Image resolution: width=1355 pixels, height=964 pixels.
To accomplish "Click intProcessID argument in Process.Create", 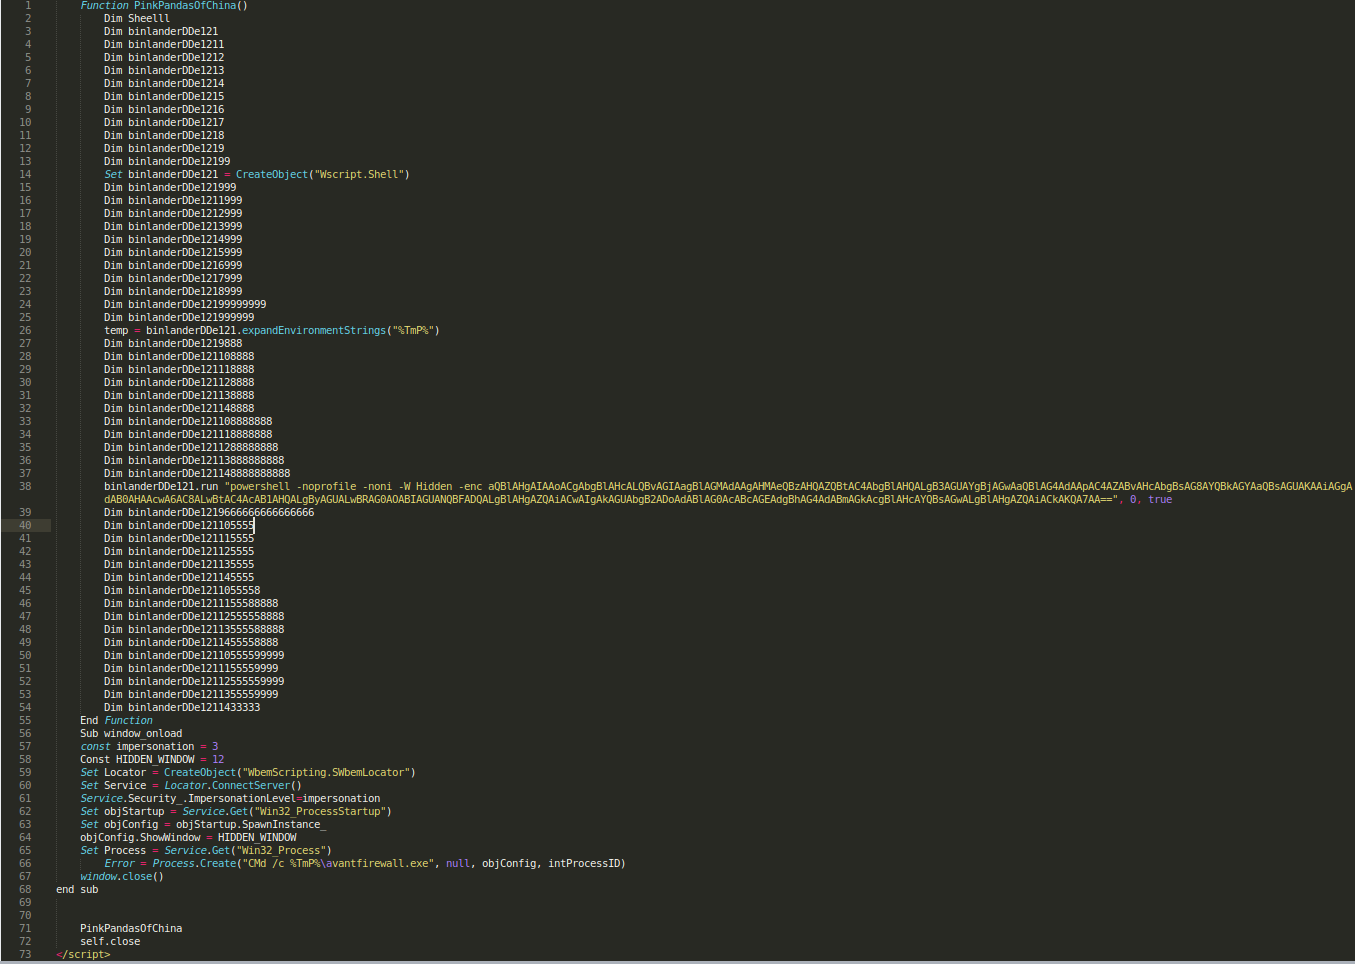I will pos(583,863).
